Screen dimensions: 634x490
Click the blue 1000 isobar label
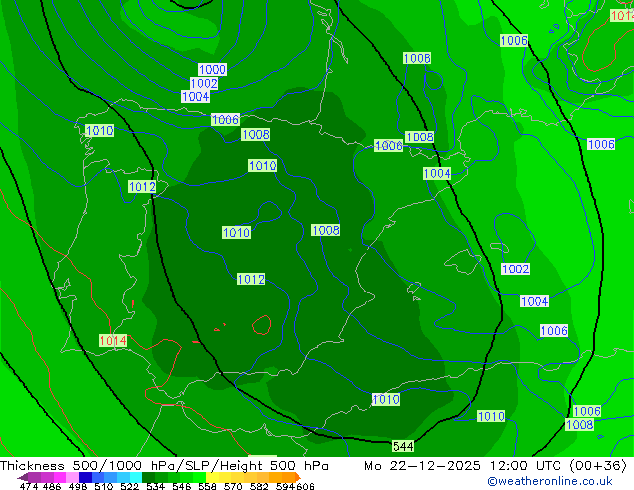[212, 69]
